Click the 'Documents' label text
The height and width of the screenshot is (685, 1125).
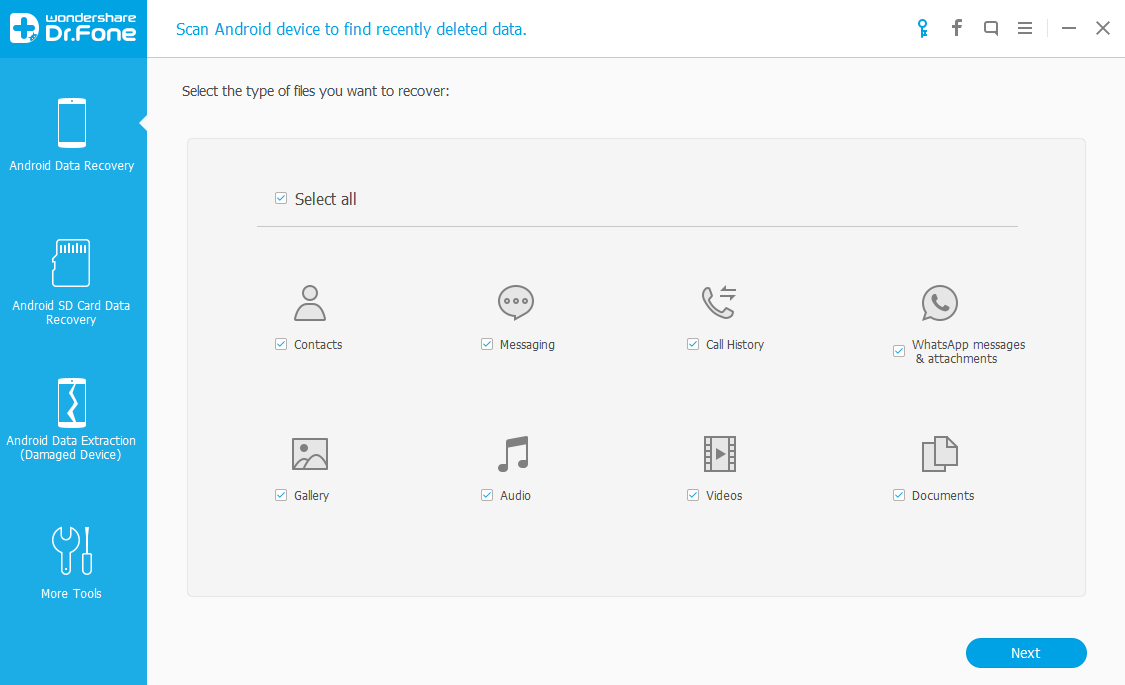(x=943, y=495)
